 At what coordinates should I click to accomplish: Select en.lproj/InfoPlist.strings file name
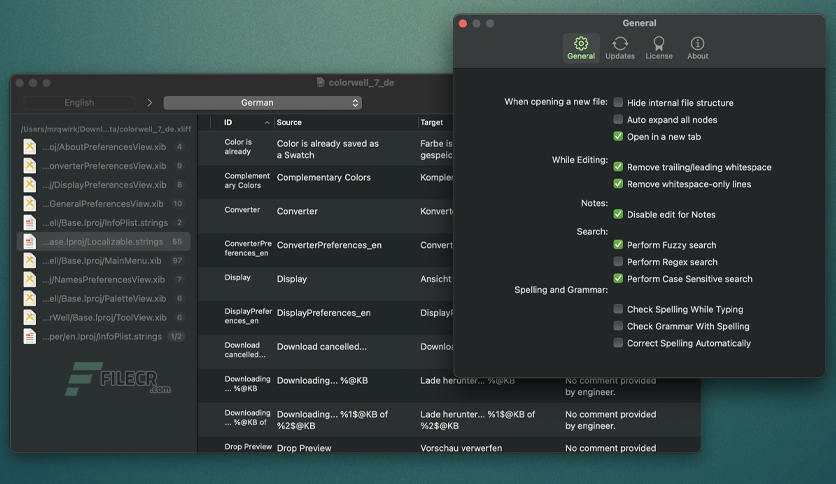point(102,336)
